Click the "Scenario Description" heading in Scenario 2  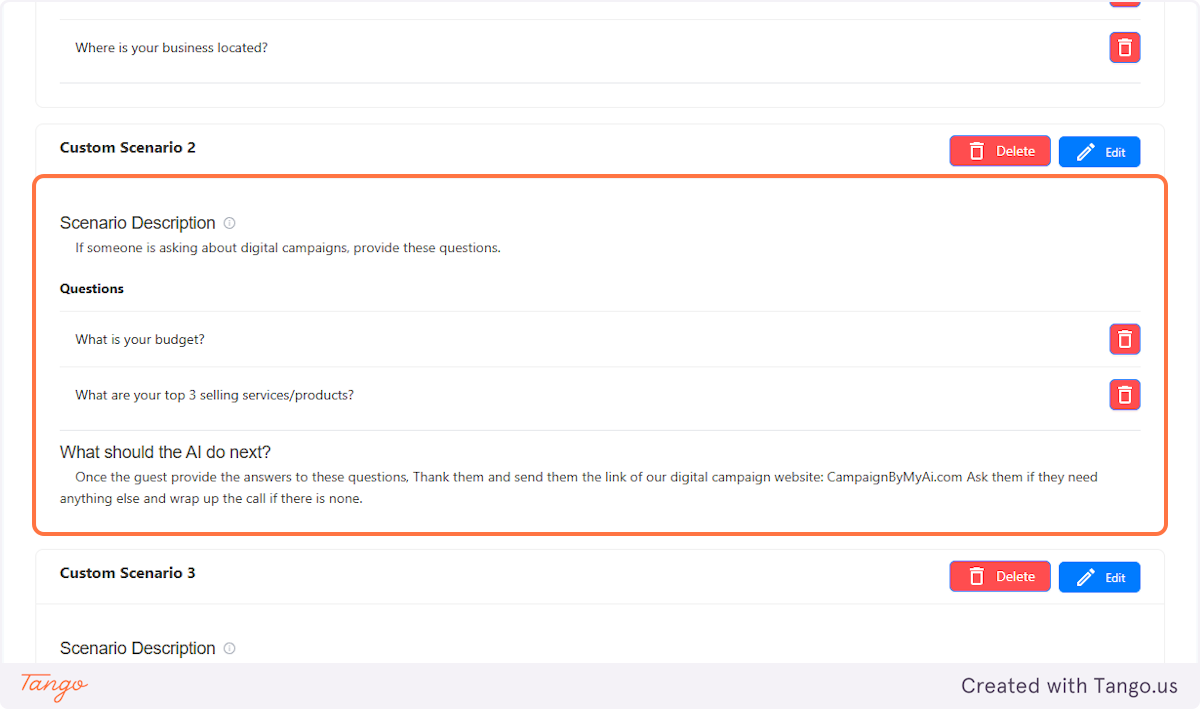click(138, 223)
